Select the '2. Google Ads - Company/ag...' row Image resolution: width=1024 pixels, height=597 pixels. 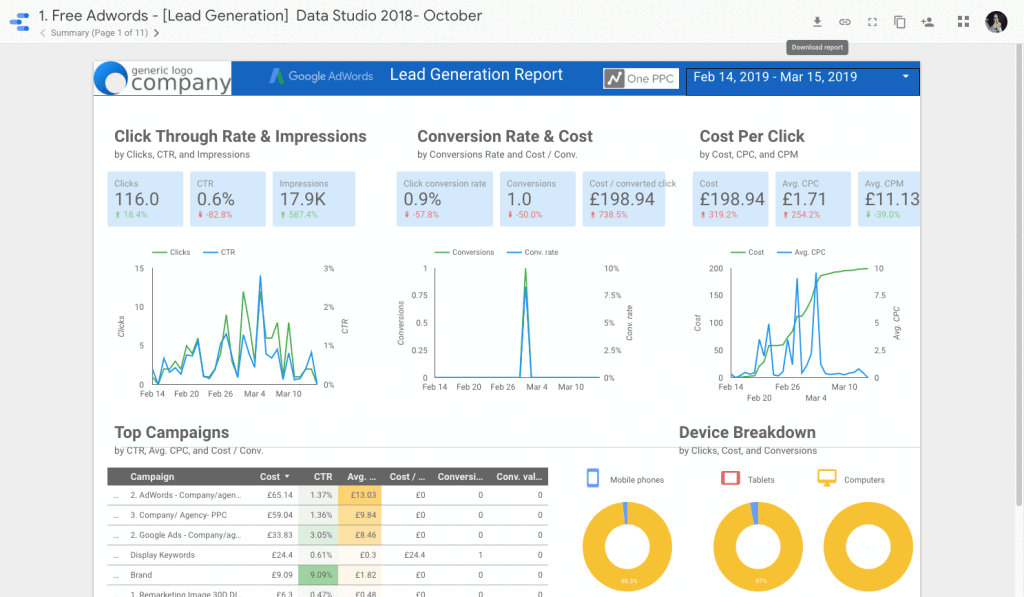coord(328,535)
